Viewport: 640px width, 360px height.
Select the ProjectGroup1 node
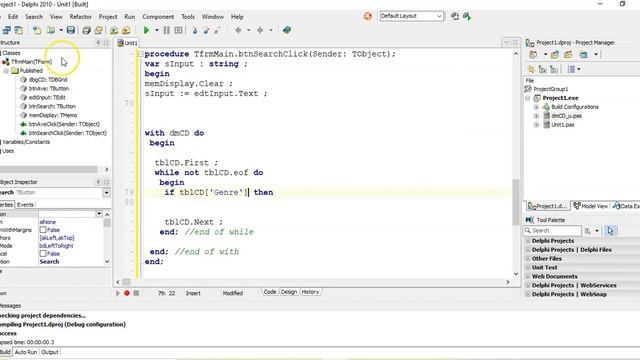tap(551, 89)
